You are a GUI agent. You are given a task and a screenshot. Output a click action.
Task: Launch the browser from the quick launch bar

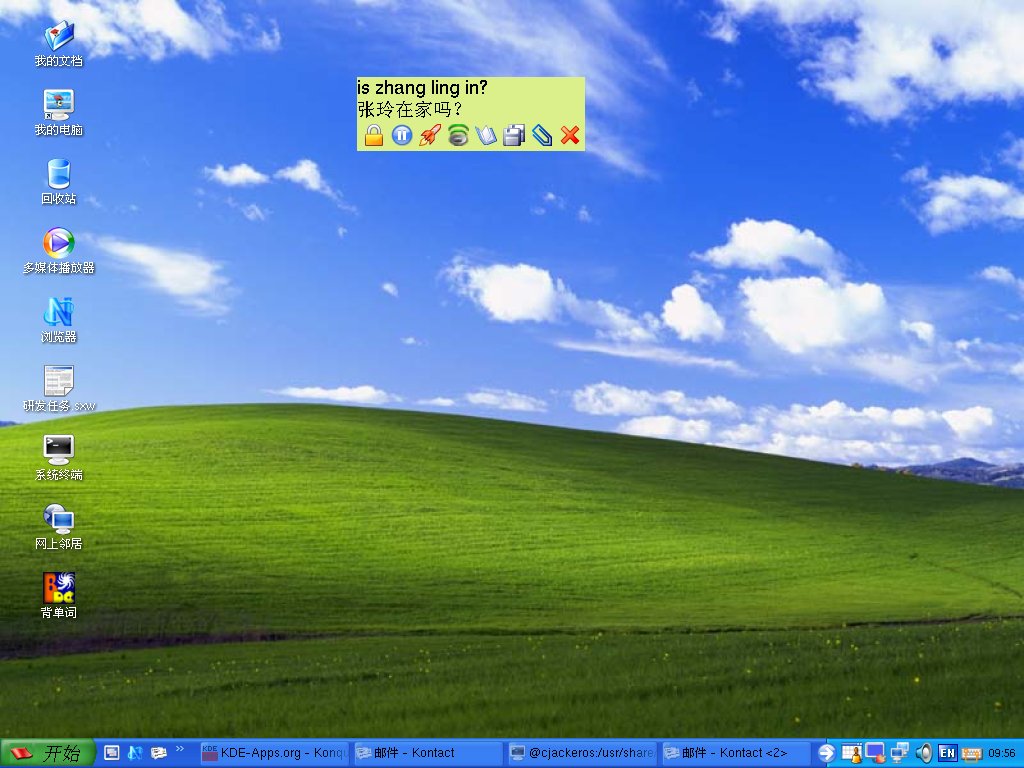135,753
